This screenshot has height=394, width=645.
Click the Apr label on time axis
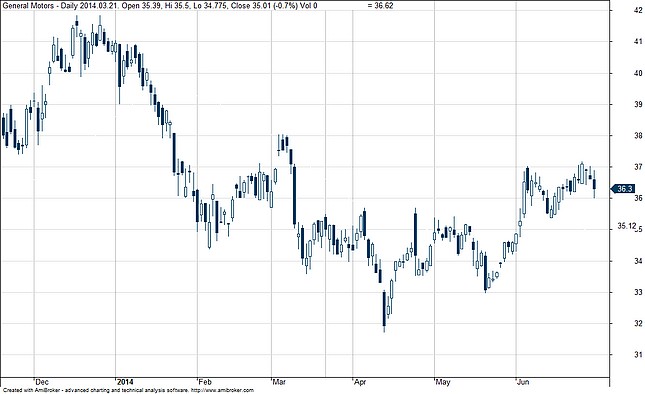click(x=360, y=382)
